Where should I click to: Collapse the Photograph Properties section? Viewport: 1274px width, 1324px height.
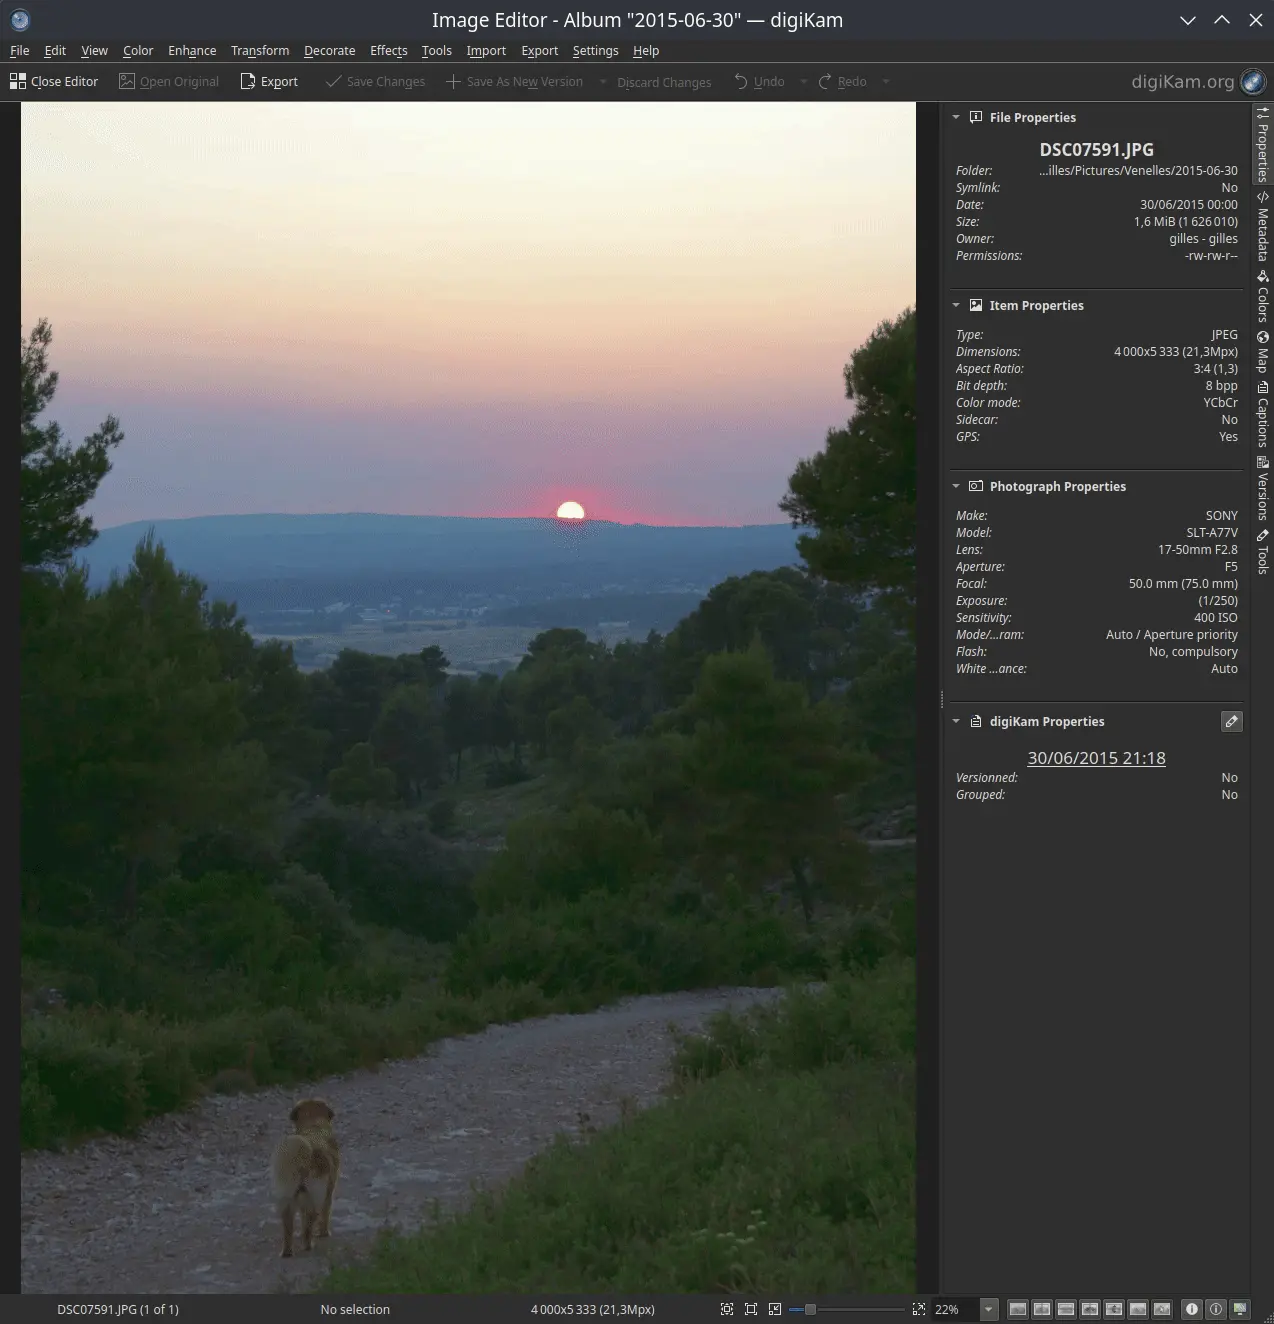[x=956, y=487]
